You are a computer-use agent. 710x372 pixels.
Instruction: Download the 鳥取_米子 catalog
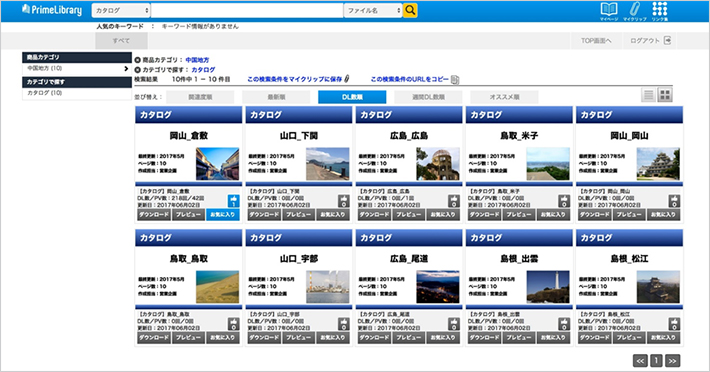pos(484,215)
